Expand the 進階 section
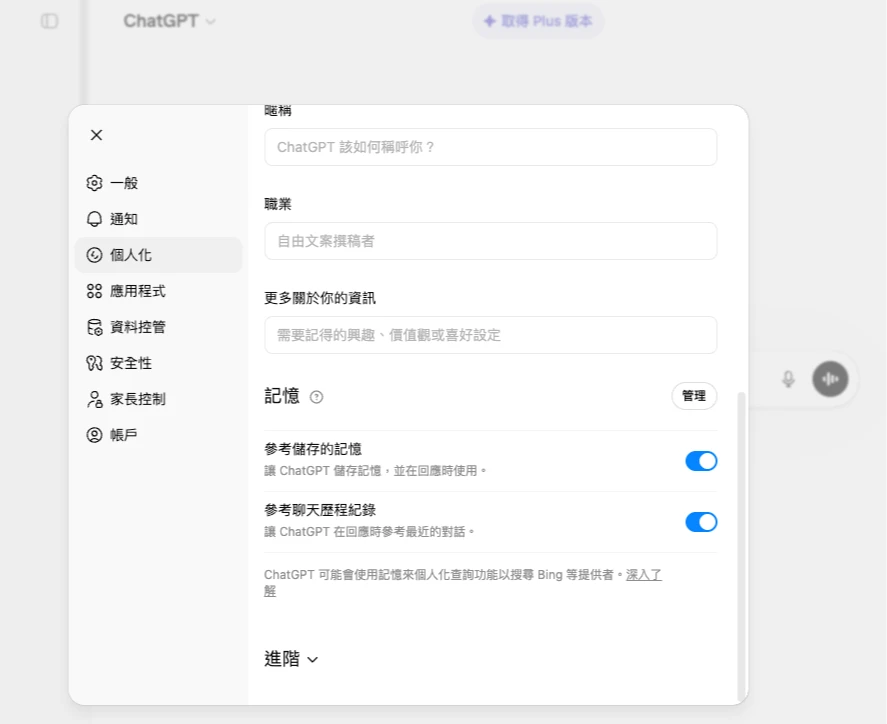Screen dimensions: 887x724 [291, 659]
